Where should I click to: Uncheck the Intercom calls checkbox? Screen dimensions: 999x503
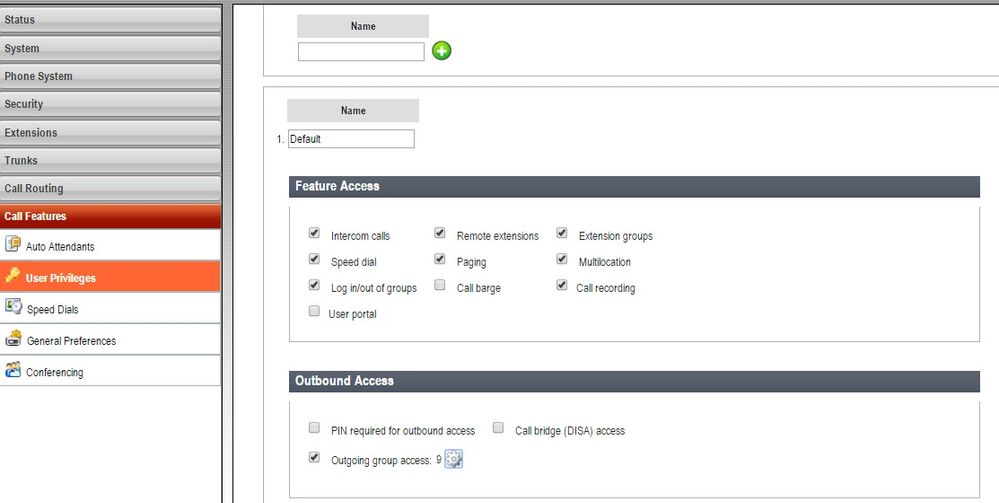coord(314,234)
